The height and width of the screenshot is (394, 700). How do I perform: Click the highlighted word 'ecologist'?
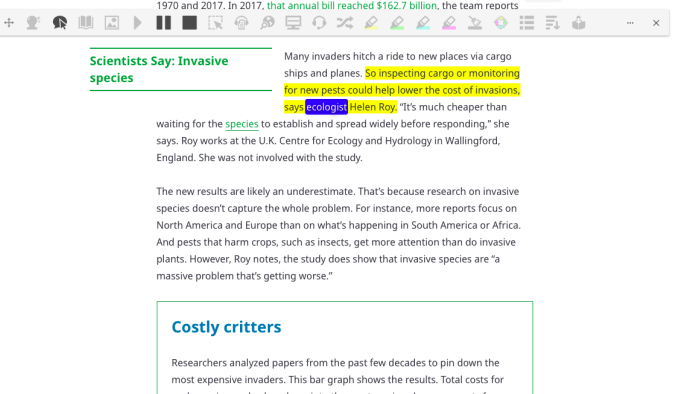[x=326, y=107]
